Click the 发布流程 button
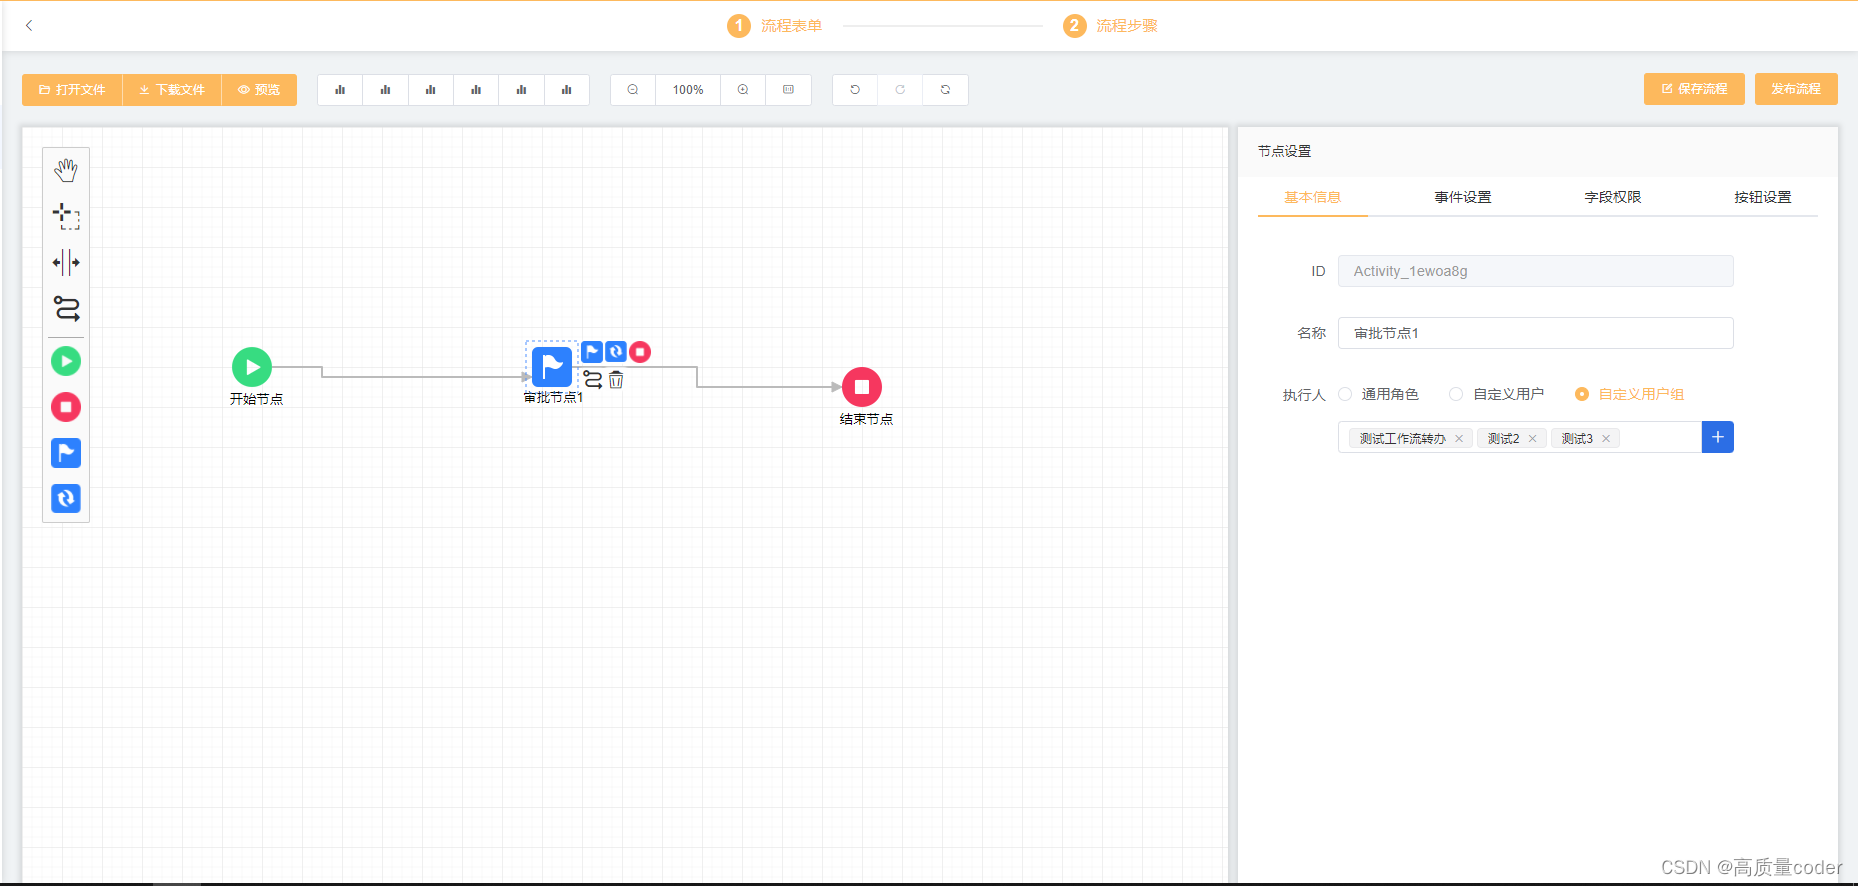1858x886 pixels. 1796,89
